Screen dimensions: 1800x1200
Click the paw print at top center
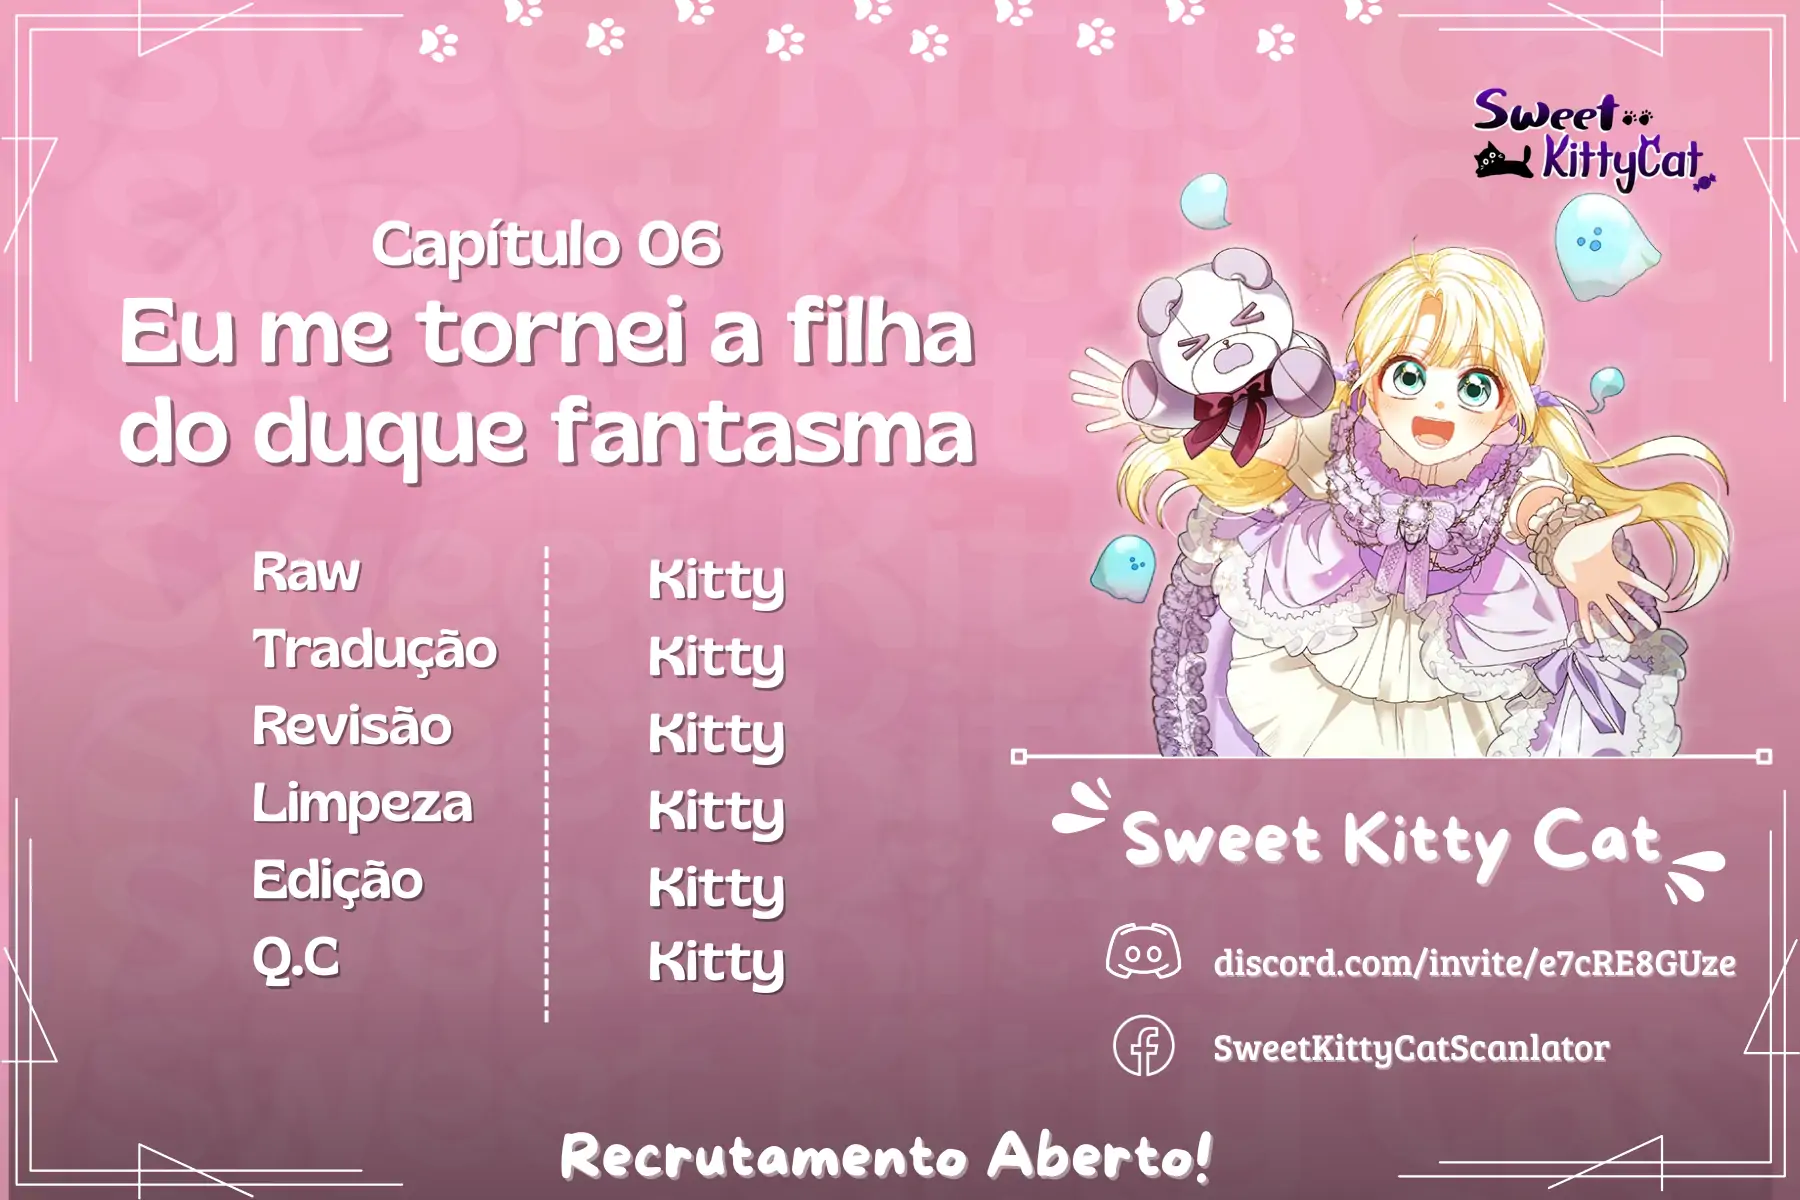pos(930,43)
